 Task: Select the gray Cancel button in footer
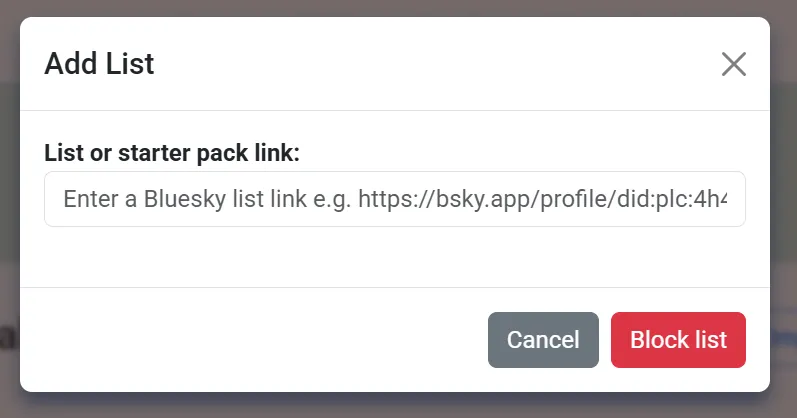[543, 340]
